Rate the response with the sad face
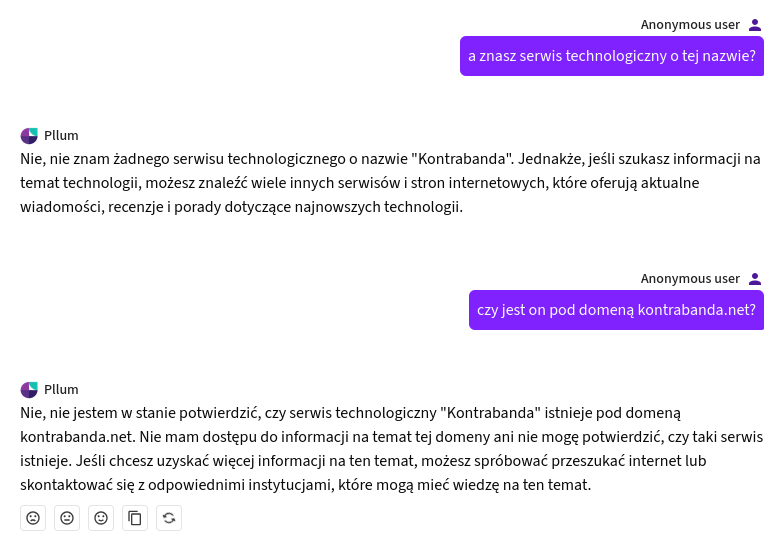 tap(33, 518)
